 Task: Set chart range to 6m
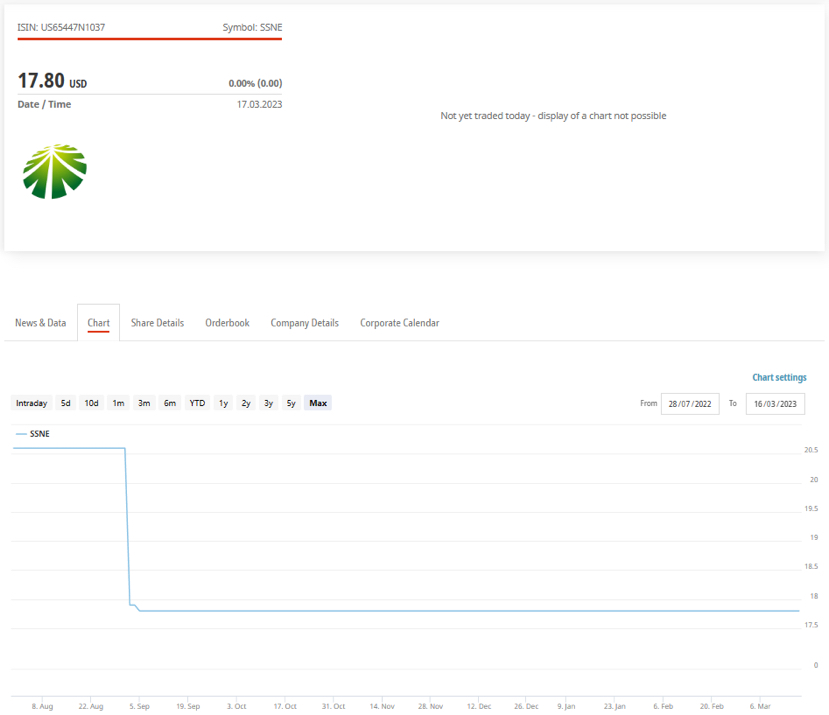tap(170, 403)
